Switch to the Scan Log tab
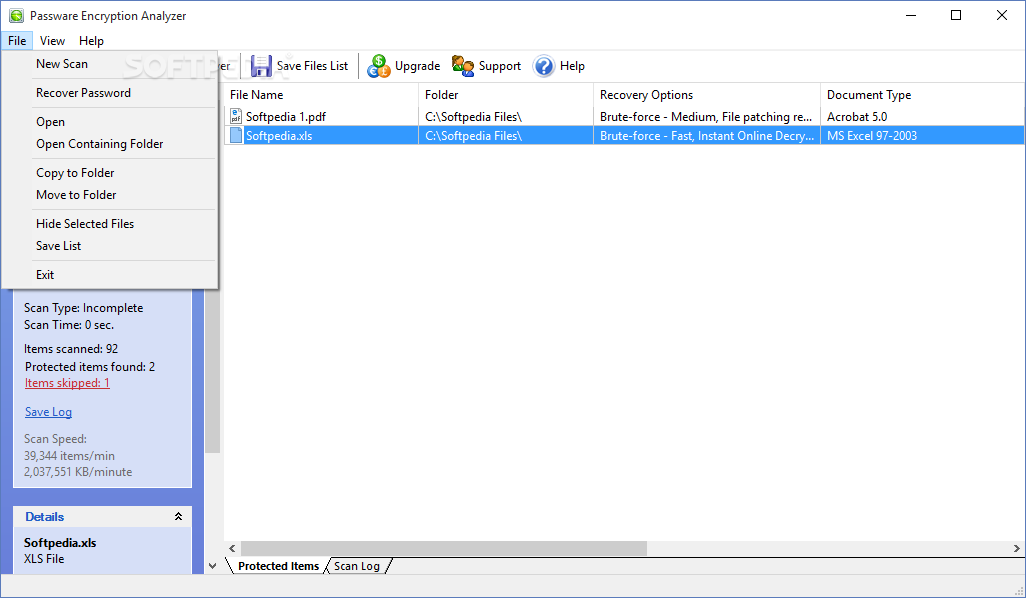The width and height of the screenshot is (1026, 598). (357, 566)
